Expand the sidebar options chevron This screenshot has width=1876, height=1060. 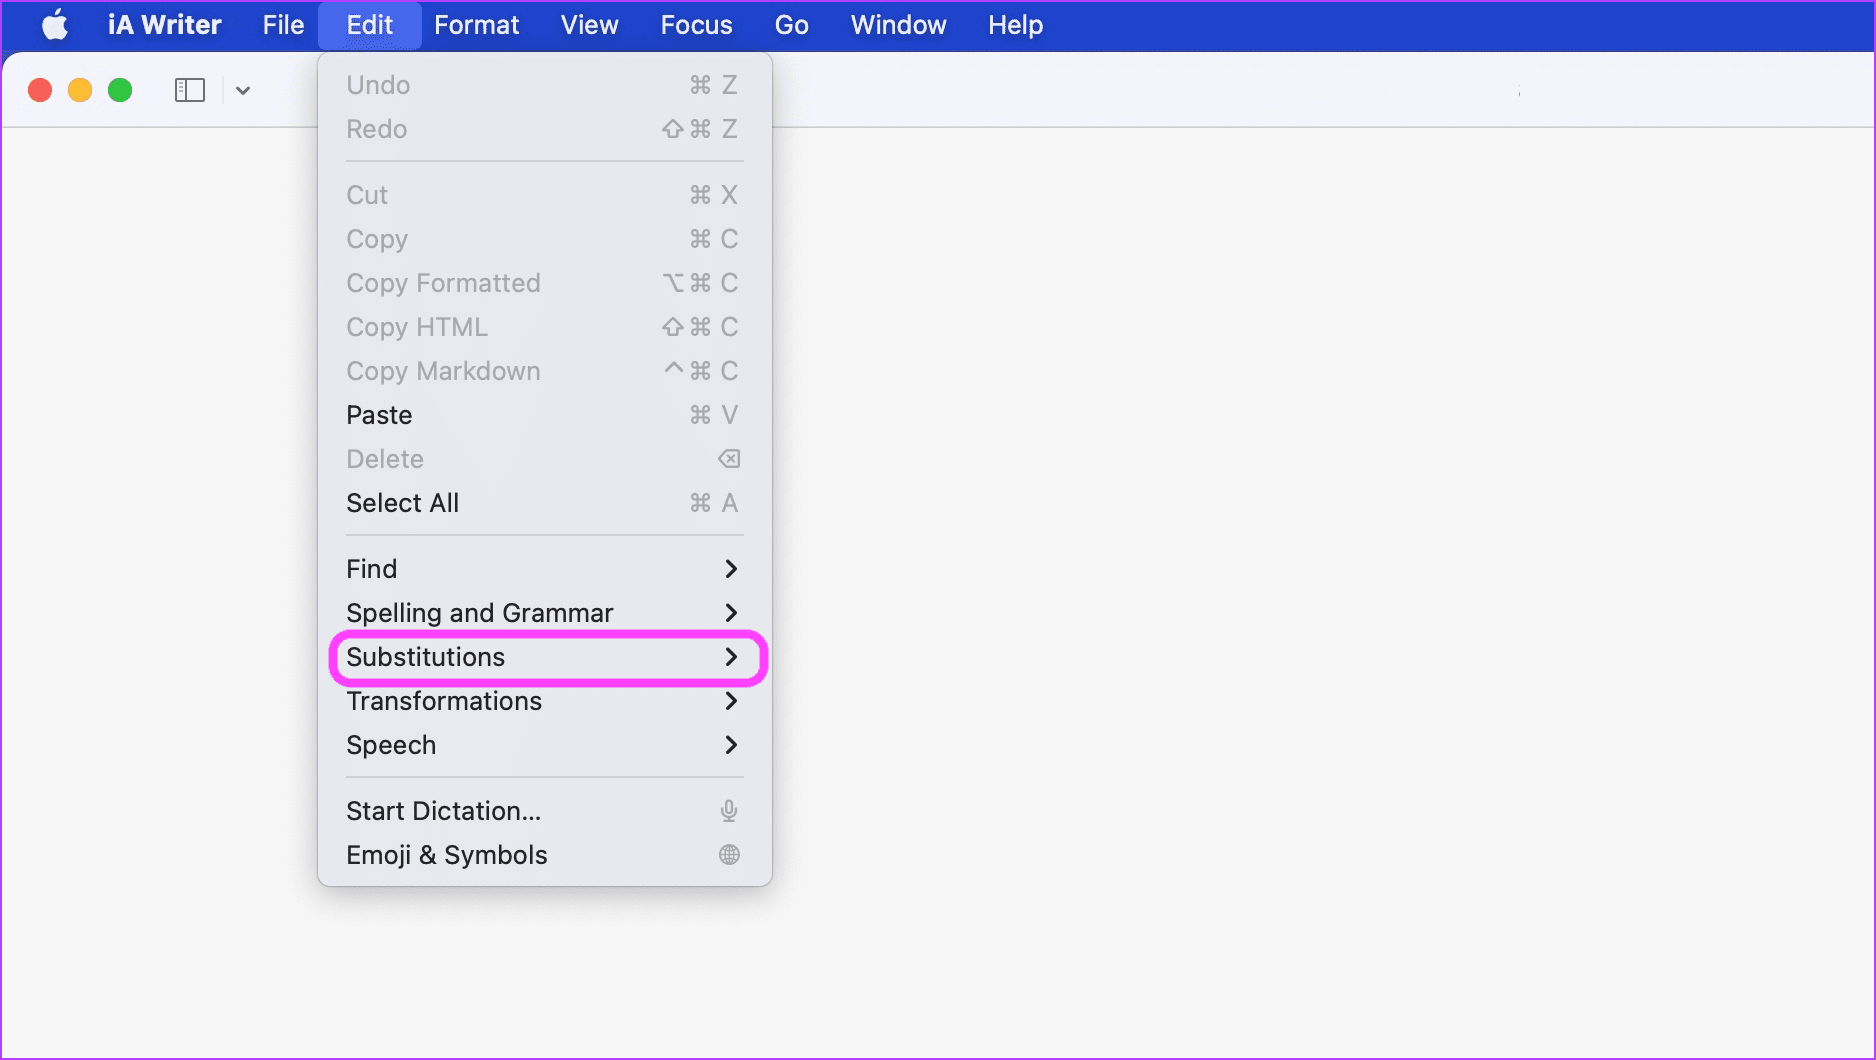(242, 90)
